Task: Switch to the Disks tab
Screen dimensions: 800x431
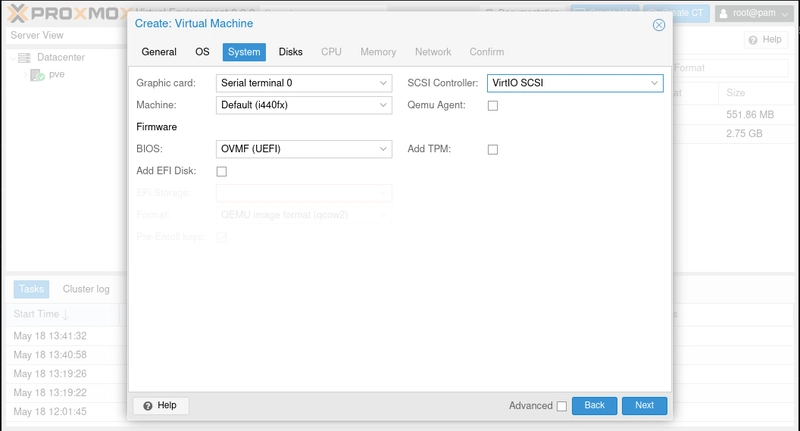Action: click(x=290, y=52)
